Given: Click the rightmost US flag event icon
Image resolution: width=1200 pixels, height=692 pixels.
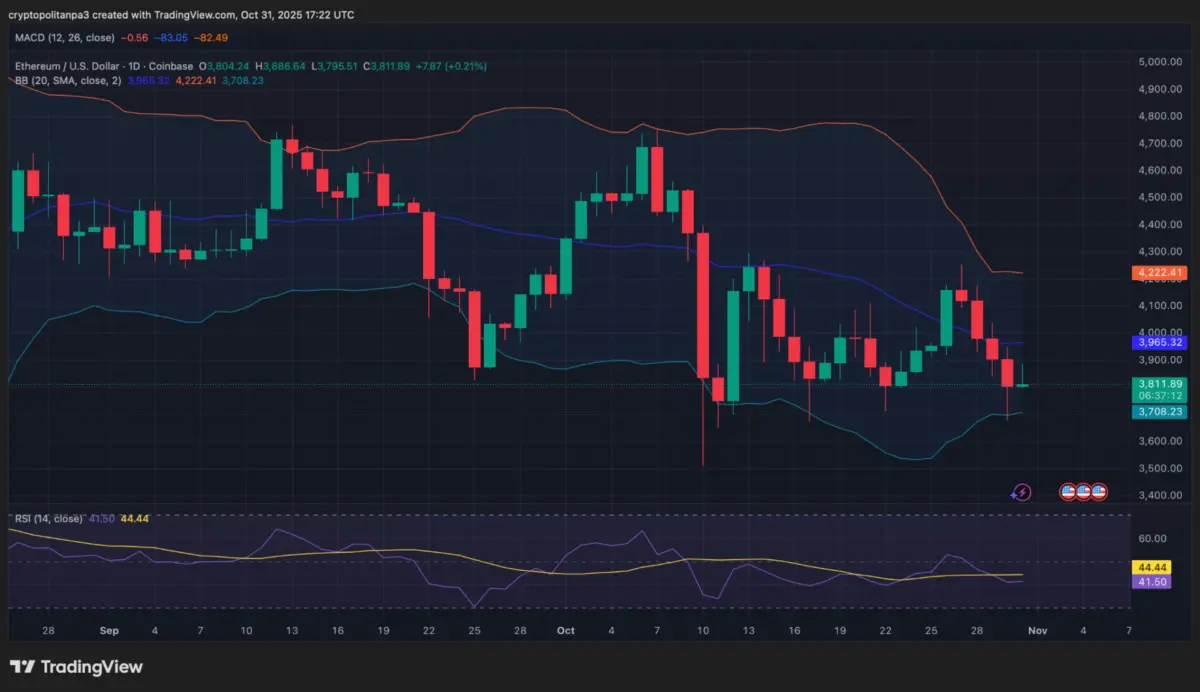Looking at the screenshot, I should pyautogui.click(x=1099, y=492).
